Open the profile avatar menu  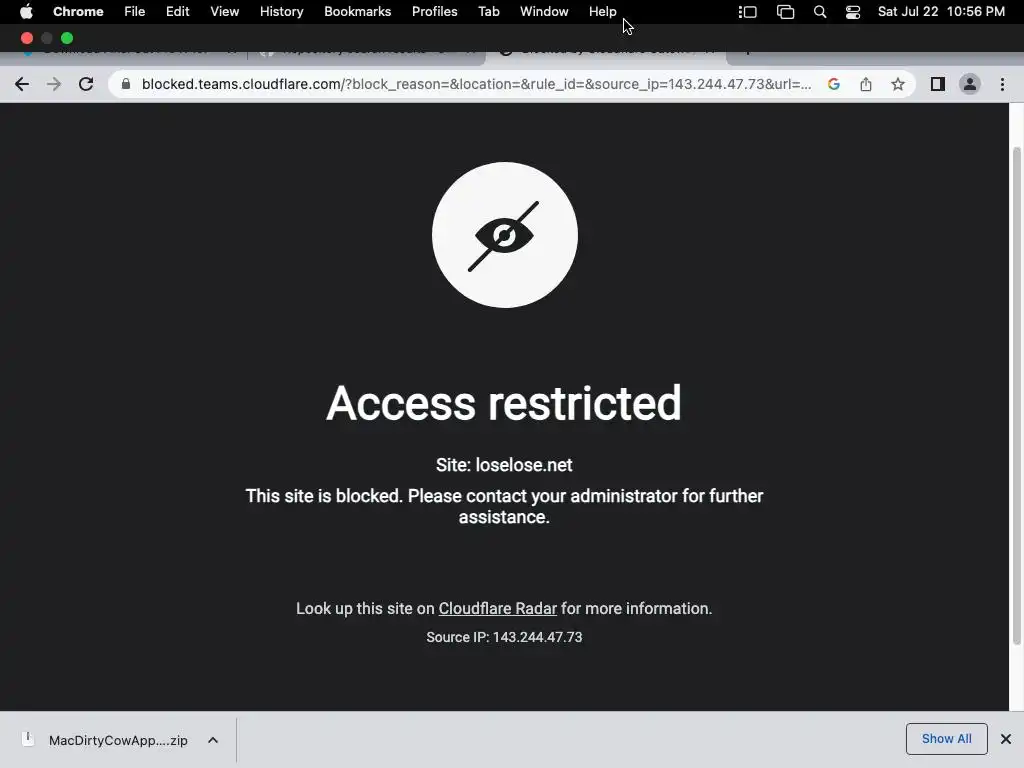970,84
